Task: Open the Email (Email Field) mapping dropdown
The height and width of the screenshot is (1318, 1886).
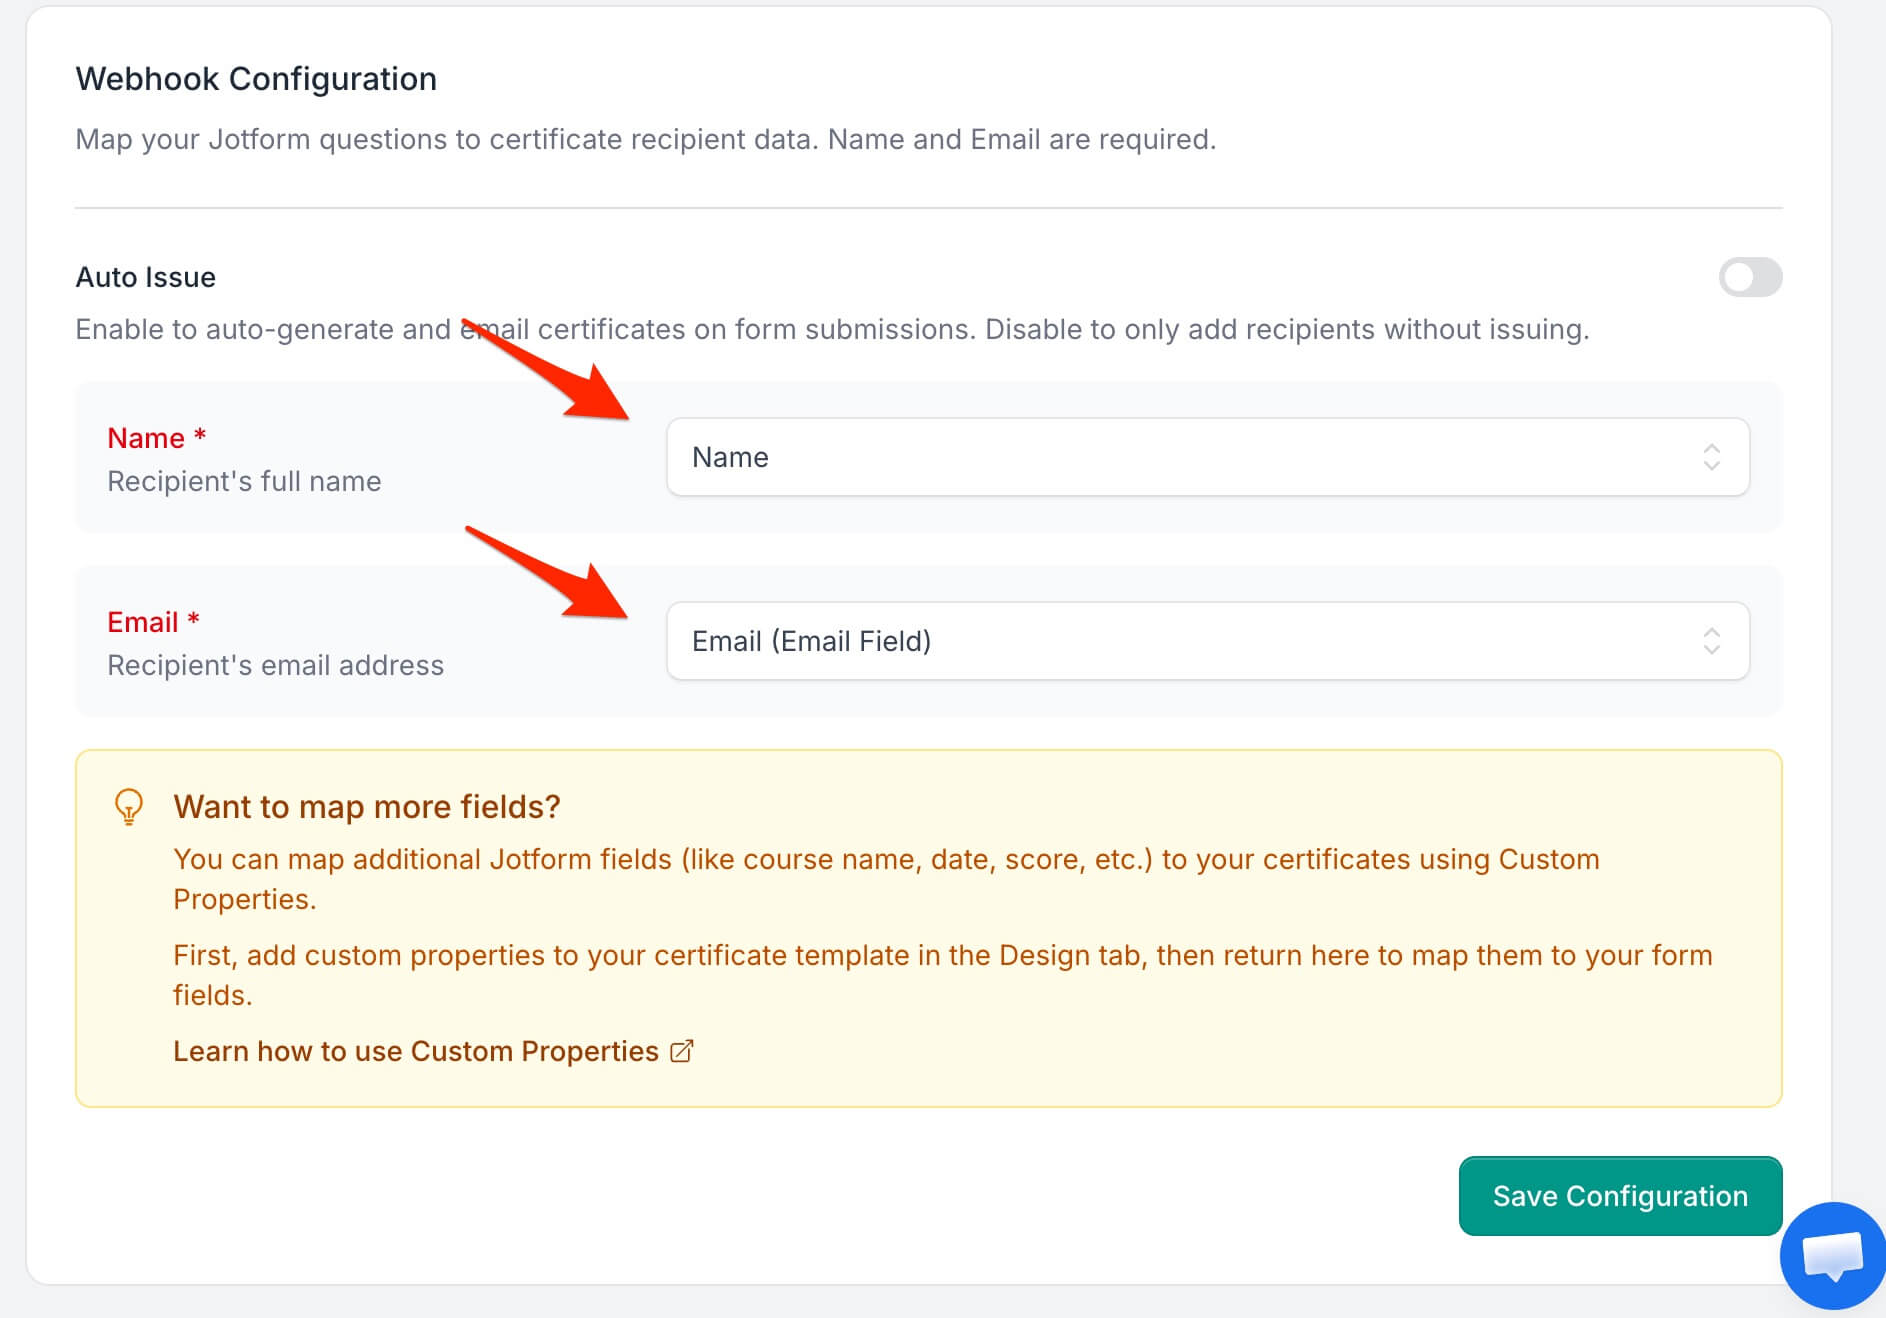Action: pos(1208,641)
